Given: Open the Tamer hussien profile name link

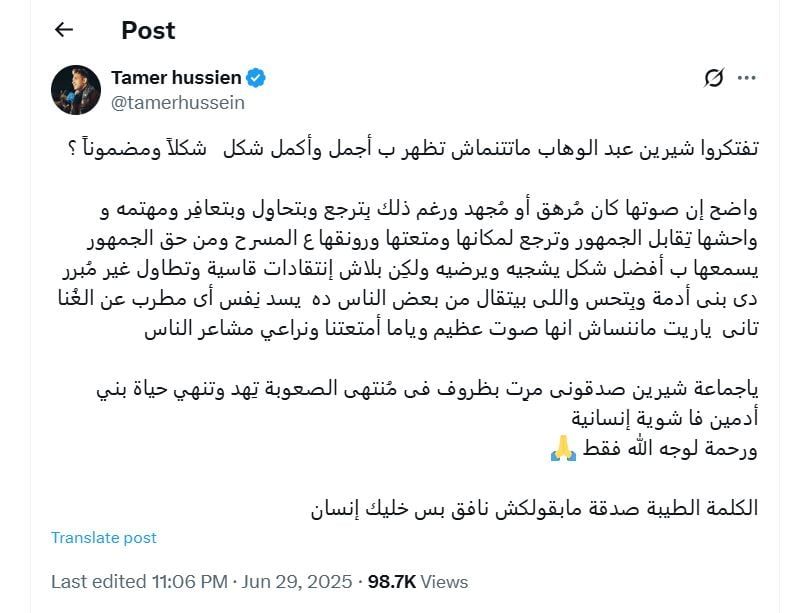Looking at the screenshot, I should [177, 77].
